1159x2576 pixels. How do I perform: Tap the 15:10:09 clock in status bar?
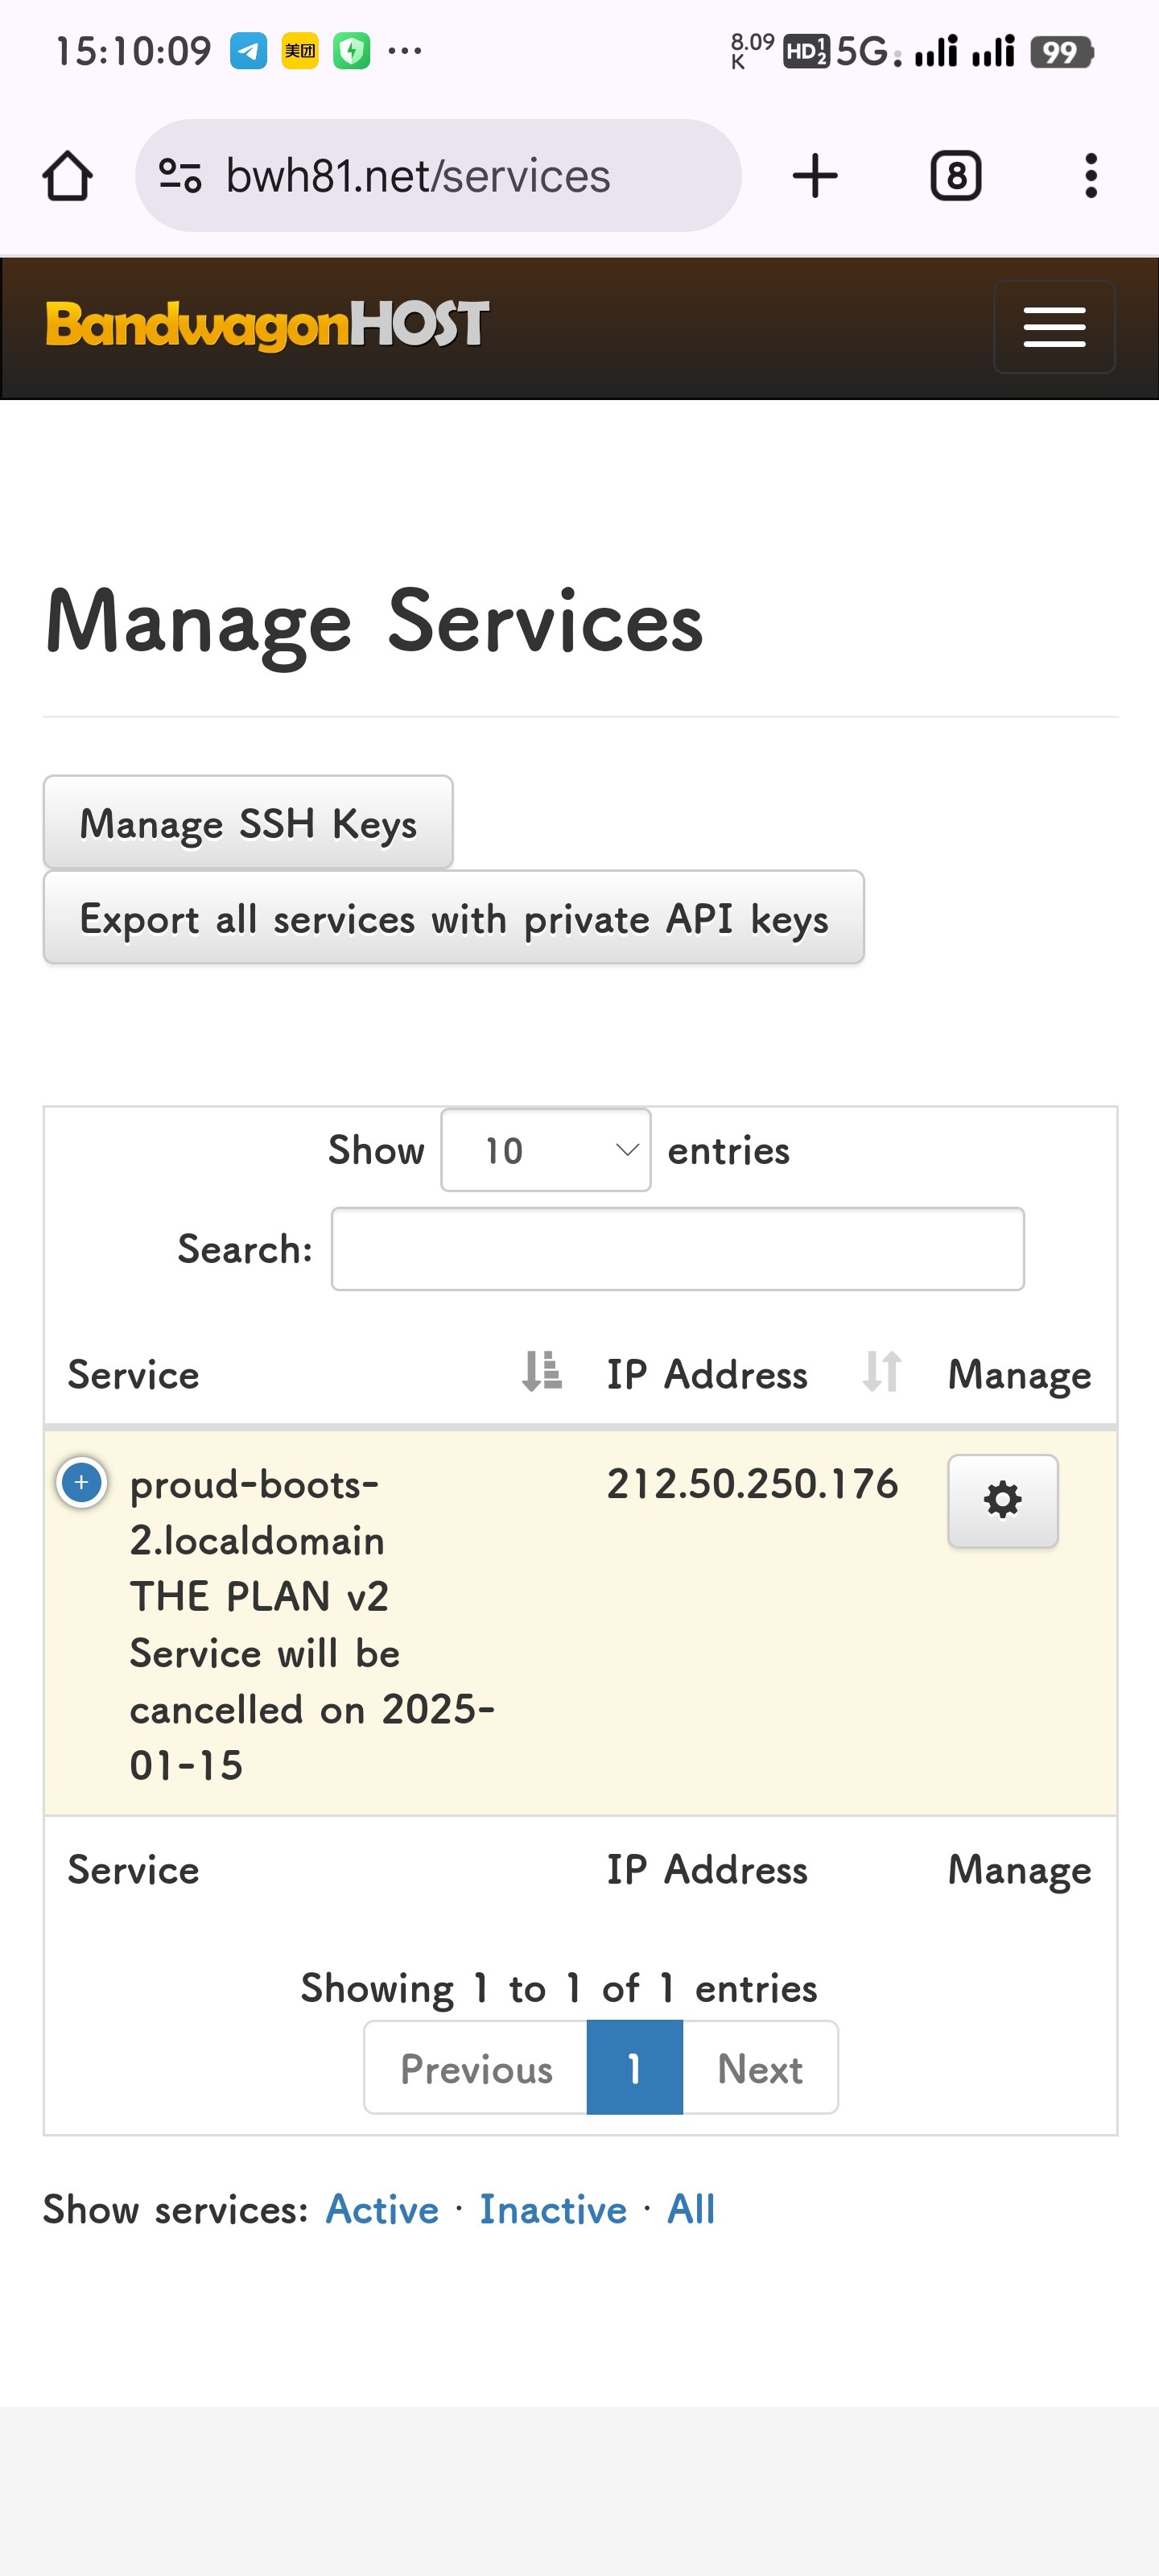pos(133,51)
